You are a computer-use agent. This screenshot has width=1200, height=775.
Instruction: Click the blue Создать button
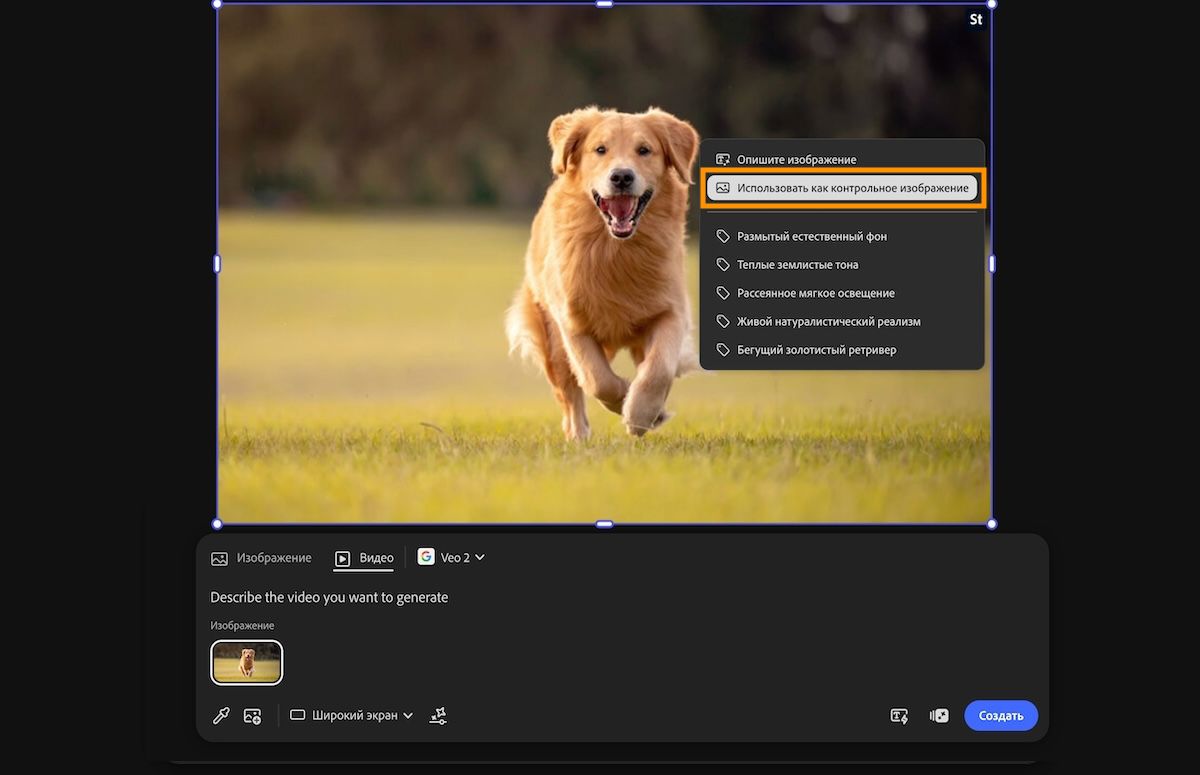click(x=1001, y=716)
